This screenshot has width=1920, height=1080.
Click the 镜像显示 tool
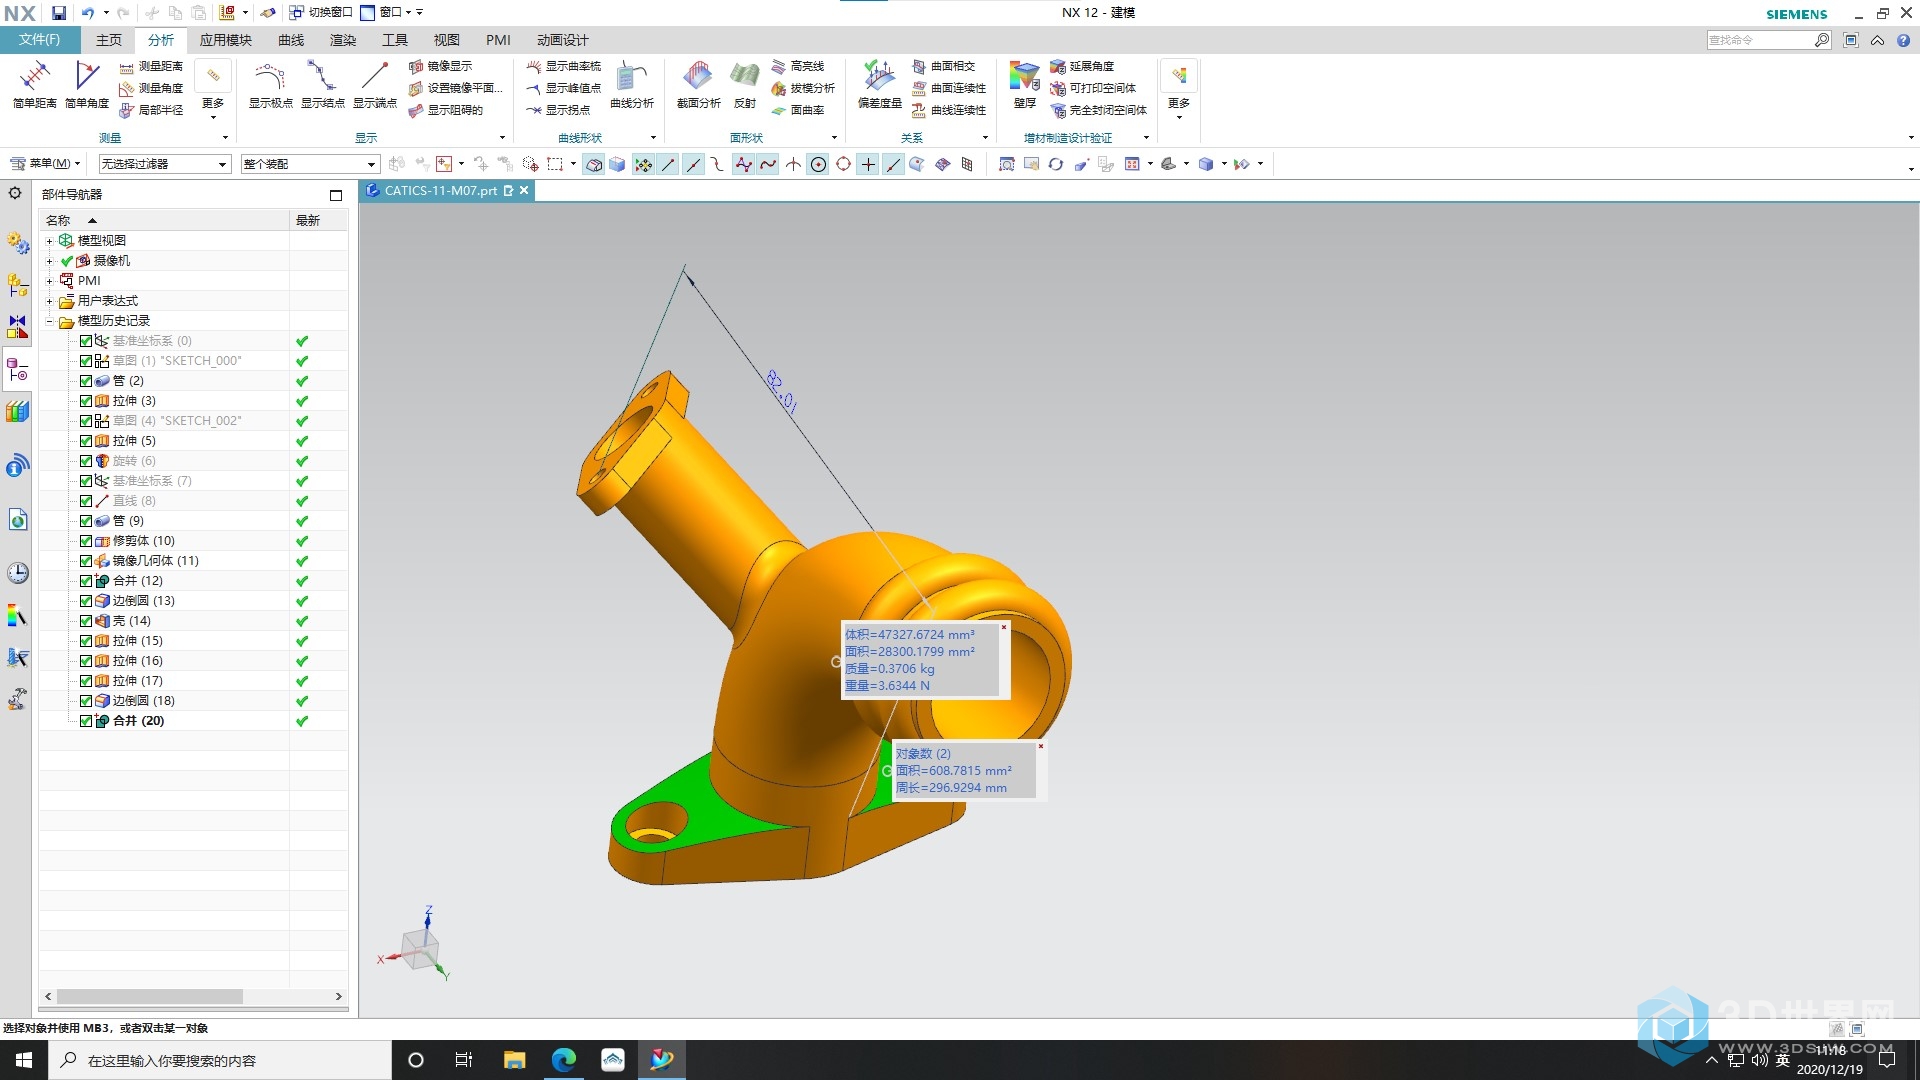(440, 66)
